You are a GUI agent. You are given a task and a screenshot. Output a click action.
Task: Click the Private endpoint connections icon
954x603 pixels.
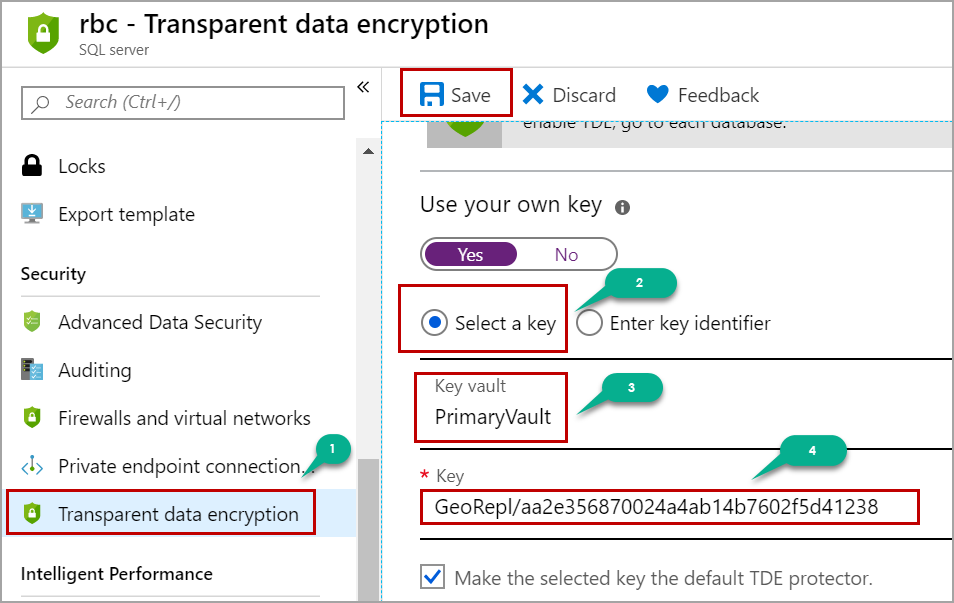click(32, 466)
